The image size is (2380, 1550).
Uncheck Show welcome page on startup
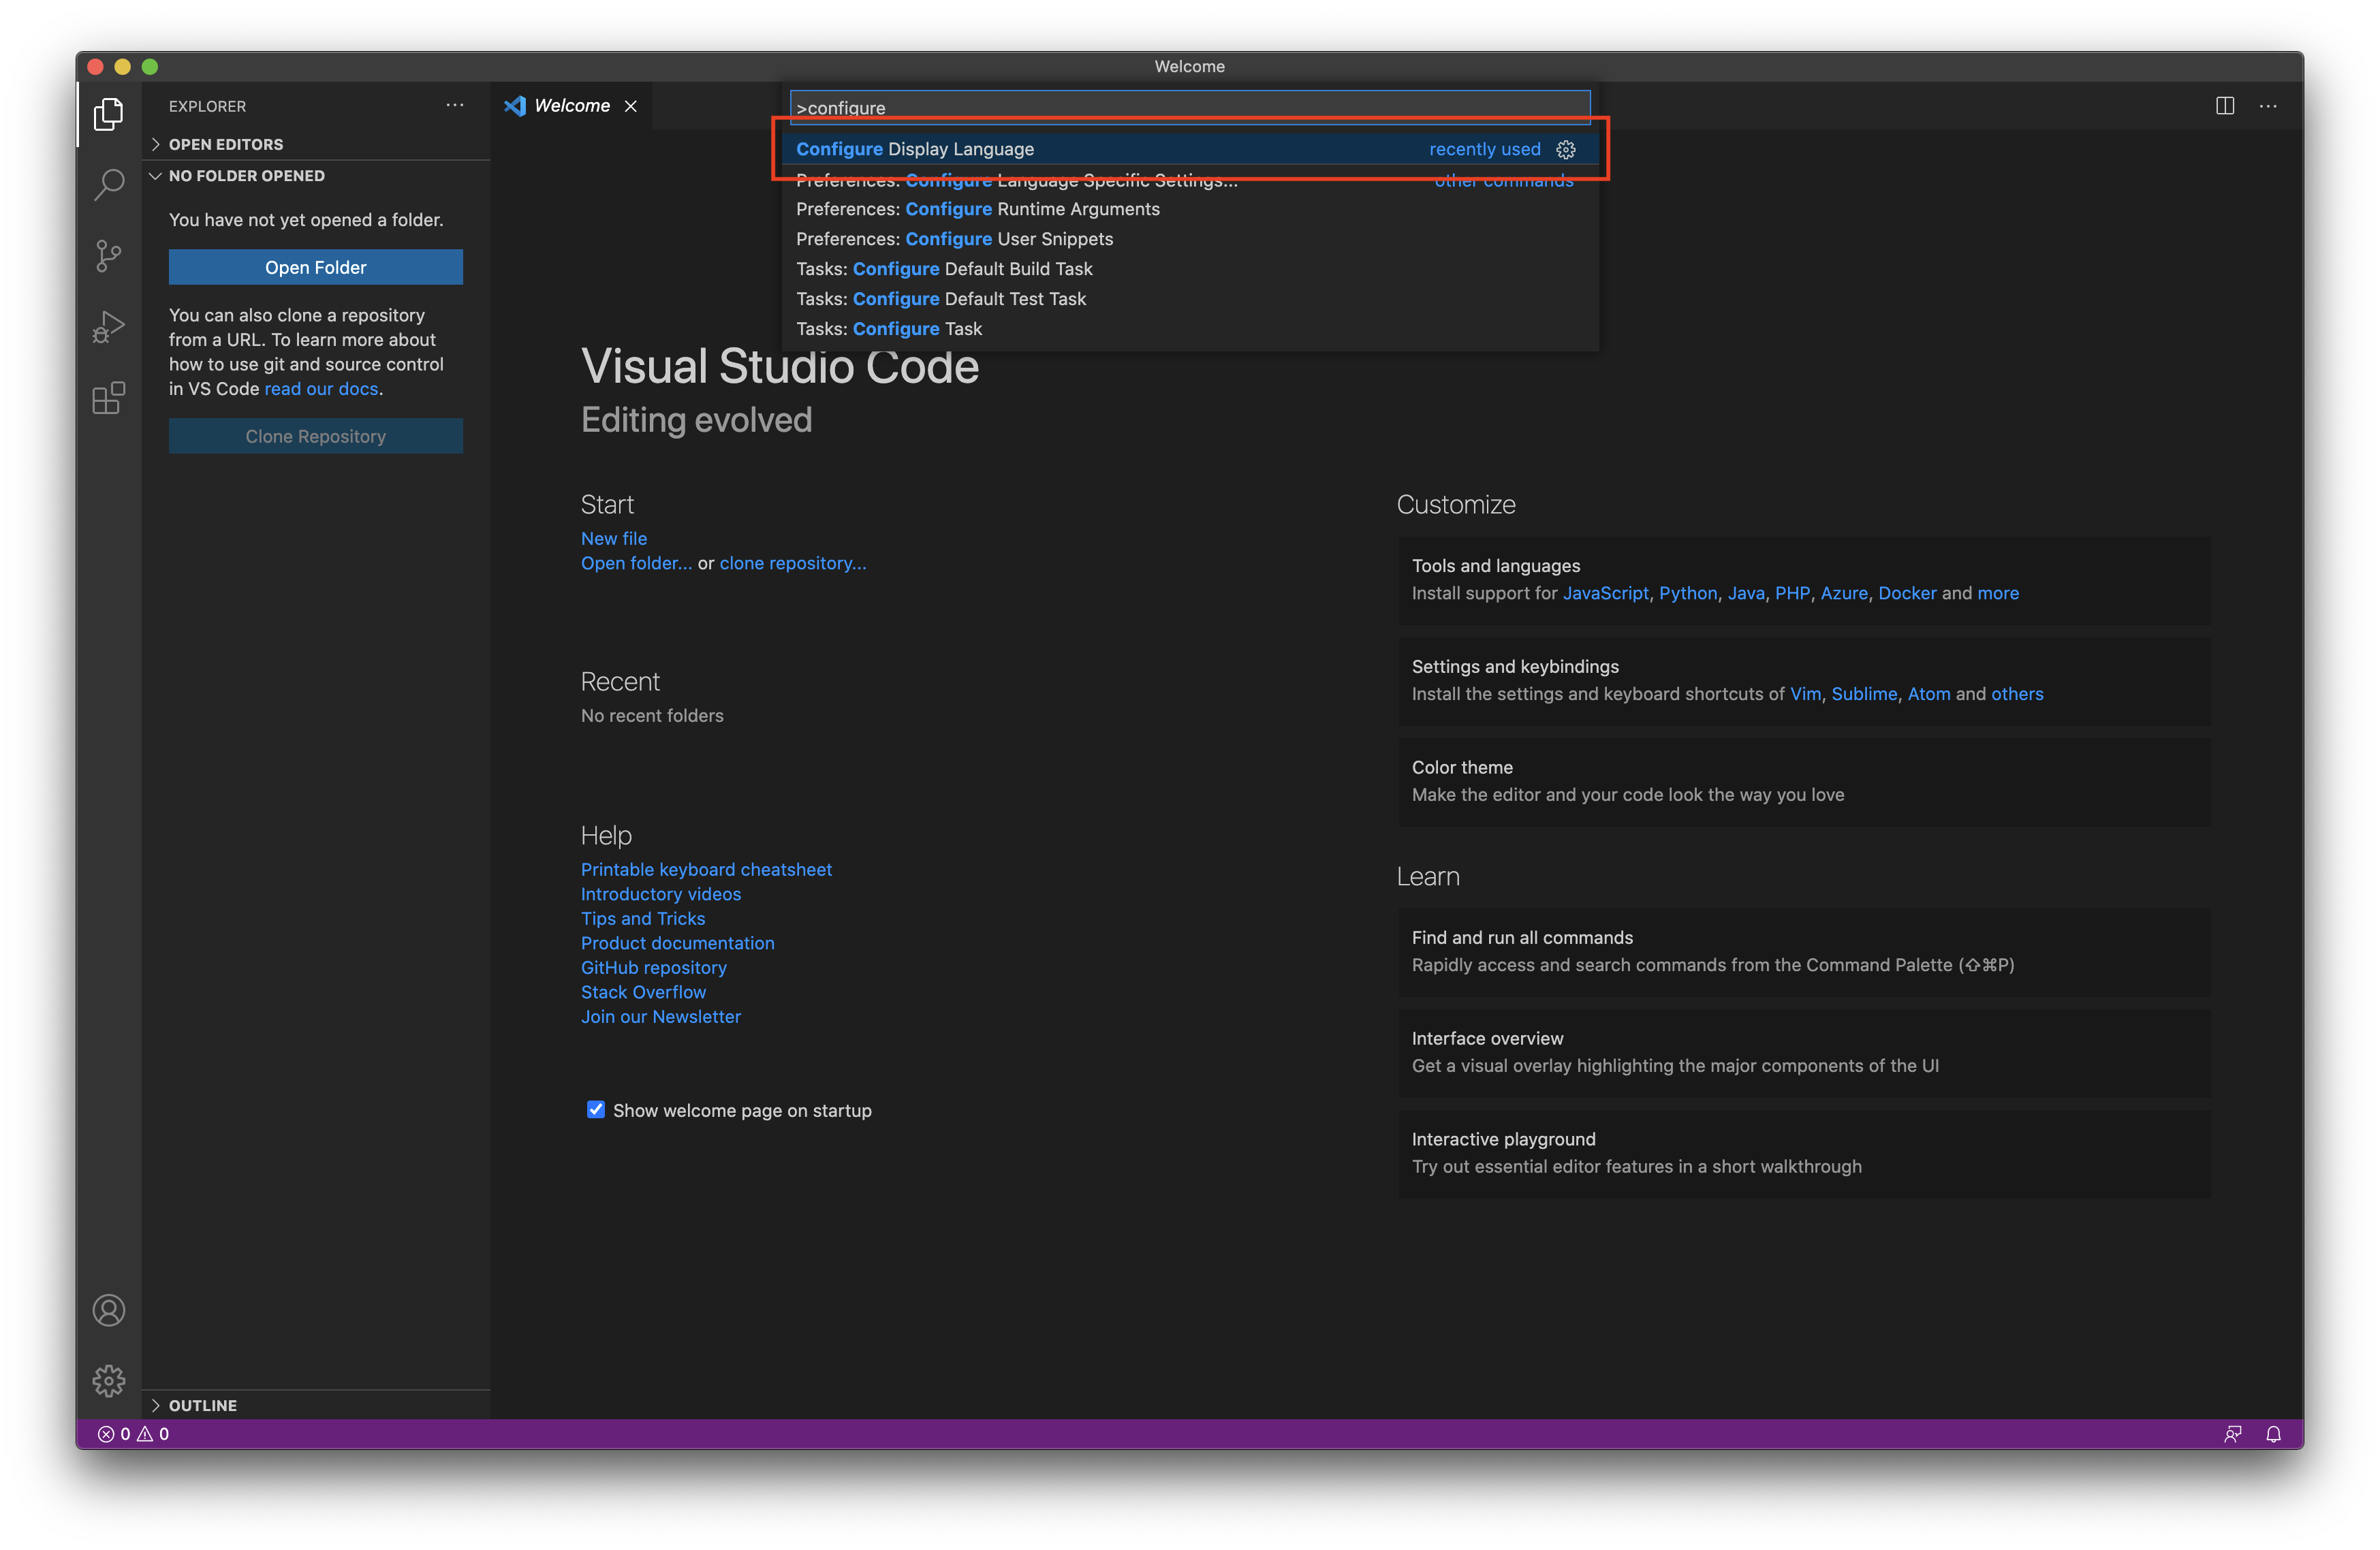click(596, 1109)
